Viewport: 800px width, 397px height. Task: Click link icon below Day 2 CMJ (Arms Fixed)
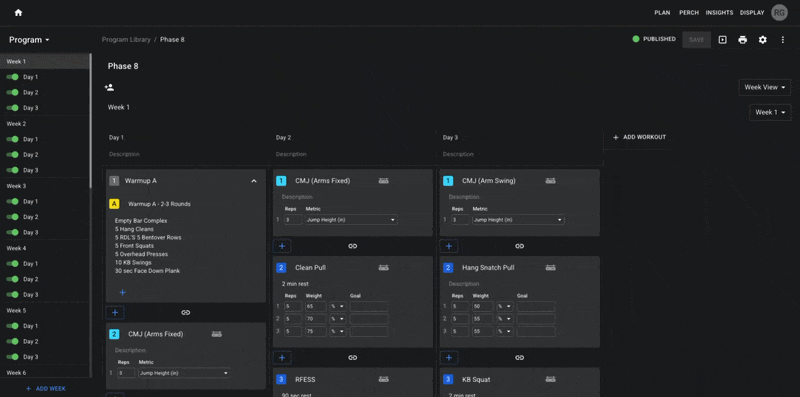(x=353, y=246)
